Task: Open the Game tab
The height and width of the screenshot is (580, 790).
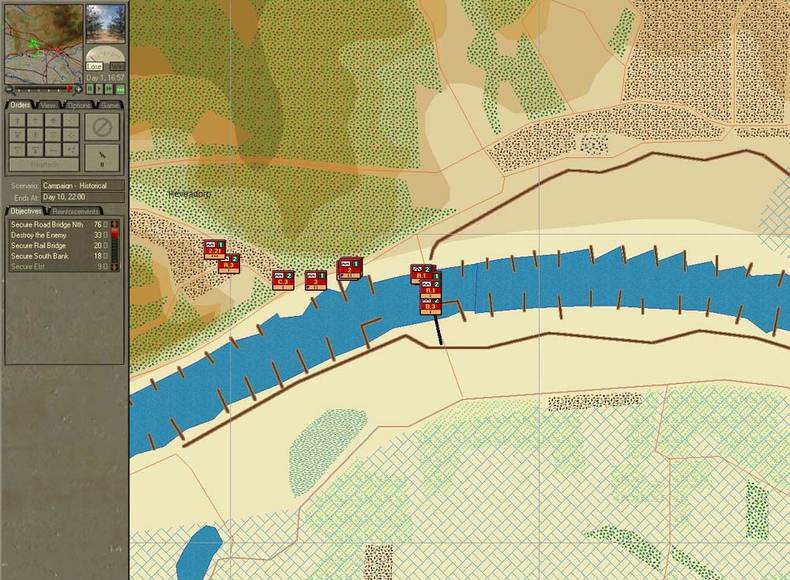Action: [109, 105]
